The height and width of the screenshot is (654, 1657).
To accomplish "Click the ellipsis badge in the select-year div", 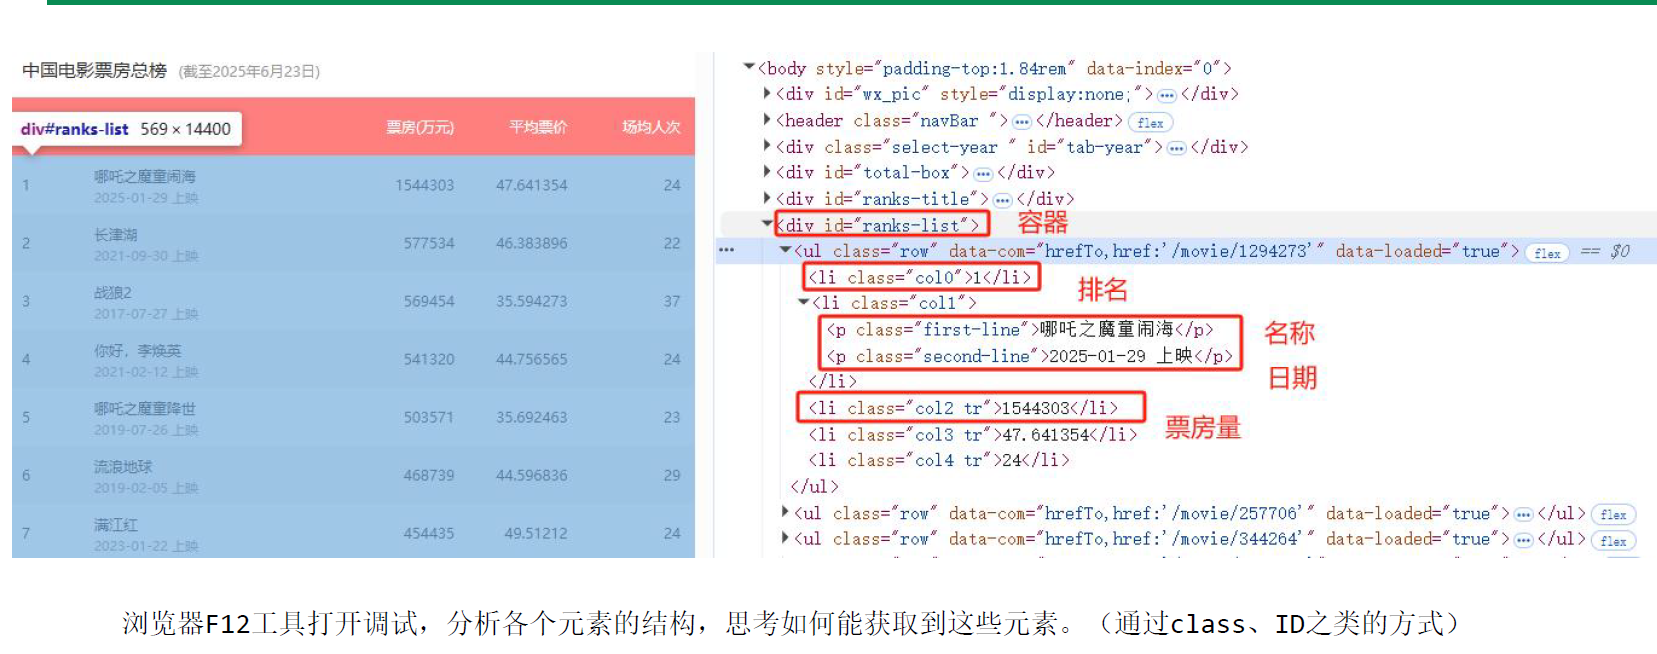I will 1176,148.
